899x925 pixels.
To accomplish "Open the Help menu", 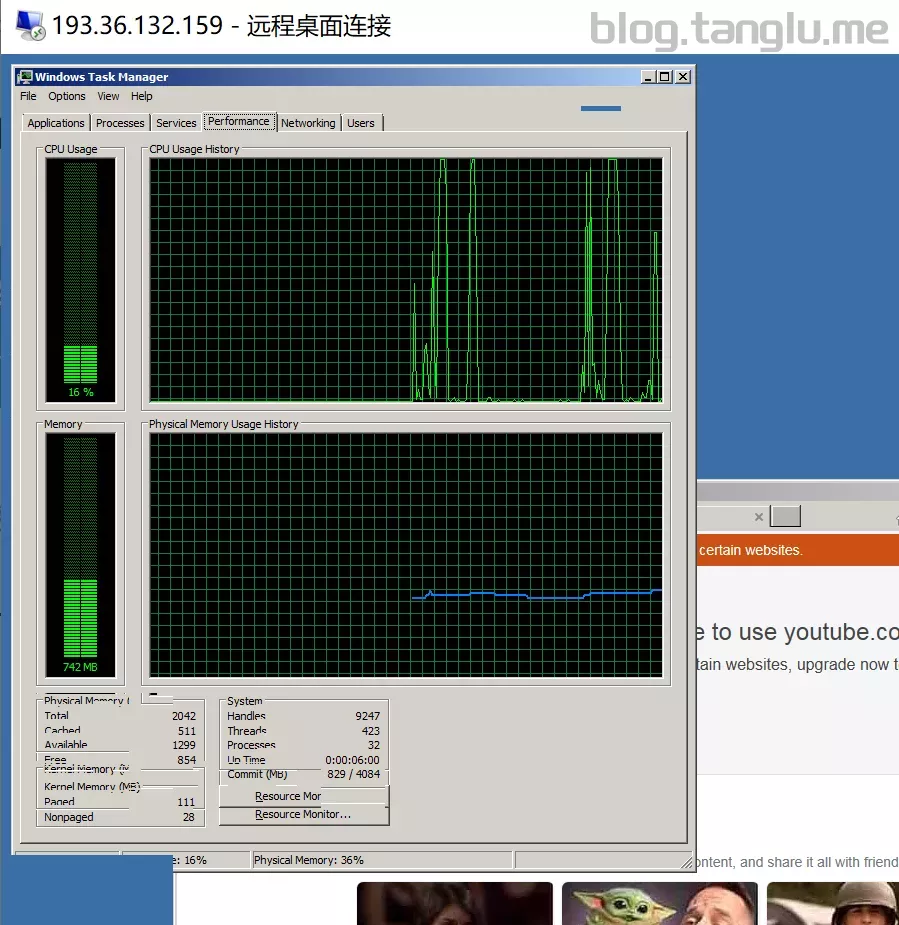I will 142,96.
